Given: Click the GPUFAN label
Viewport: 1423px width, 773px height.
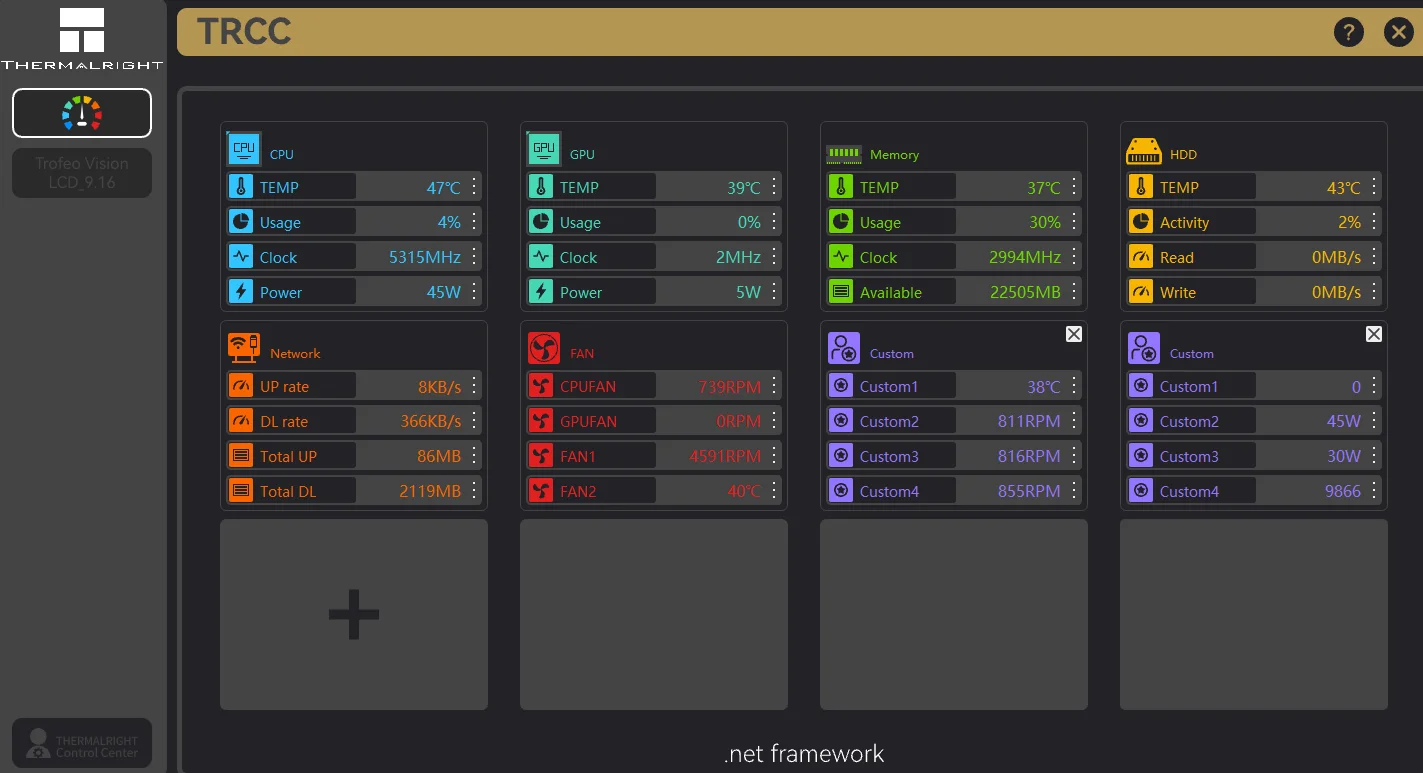Looking at the screenshot, I should click(x=588, y=421).
